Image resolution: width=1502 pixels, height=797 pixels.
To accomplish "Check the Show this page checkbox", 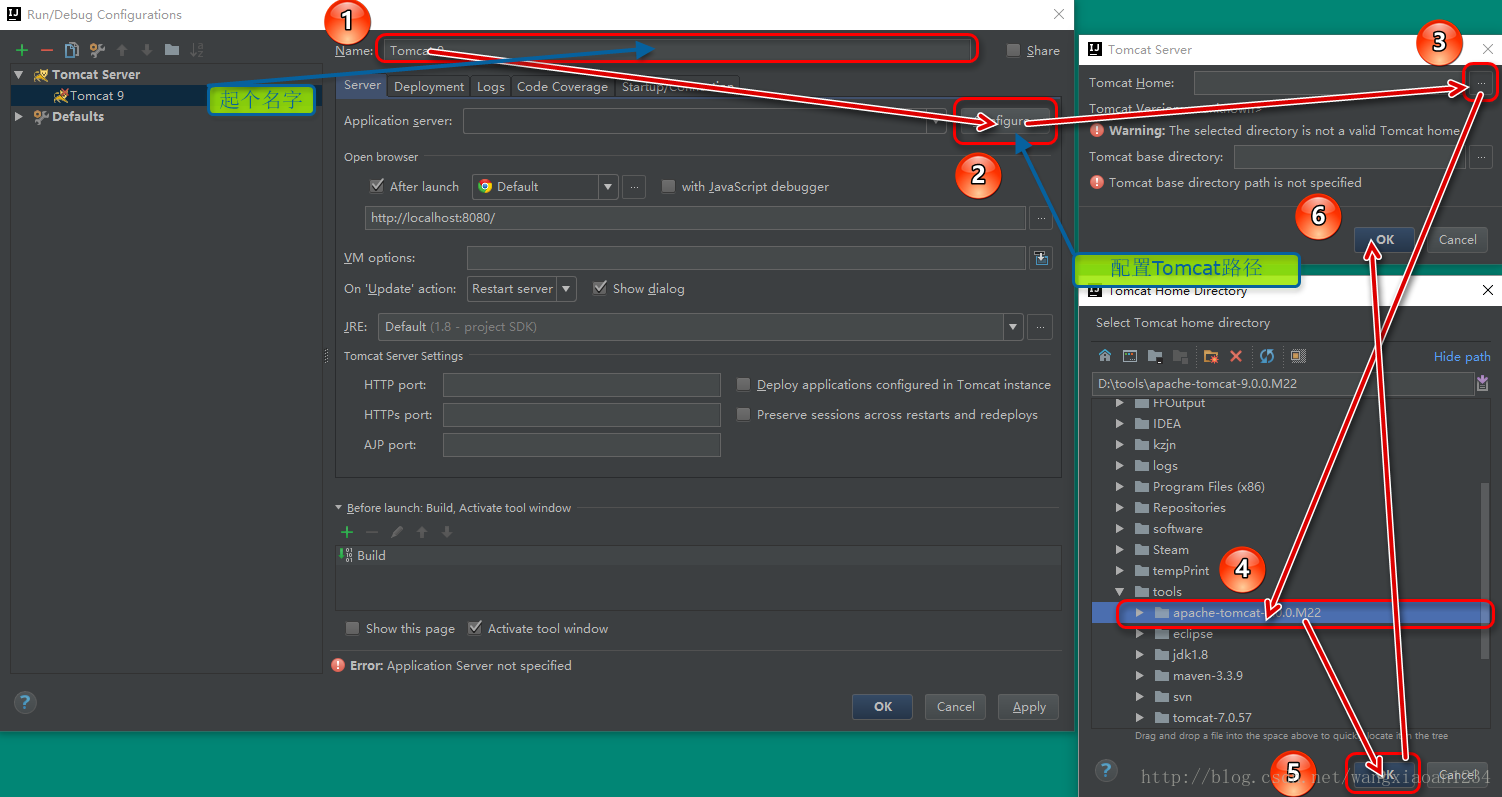I will 352,628.
